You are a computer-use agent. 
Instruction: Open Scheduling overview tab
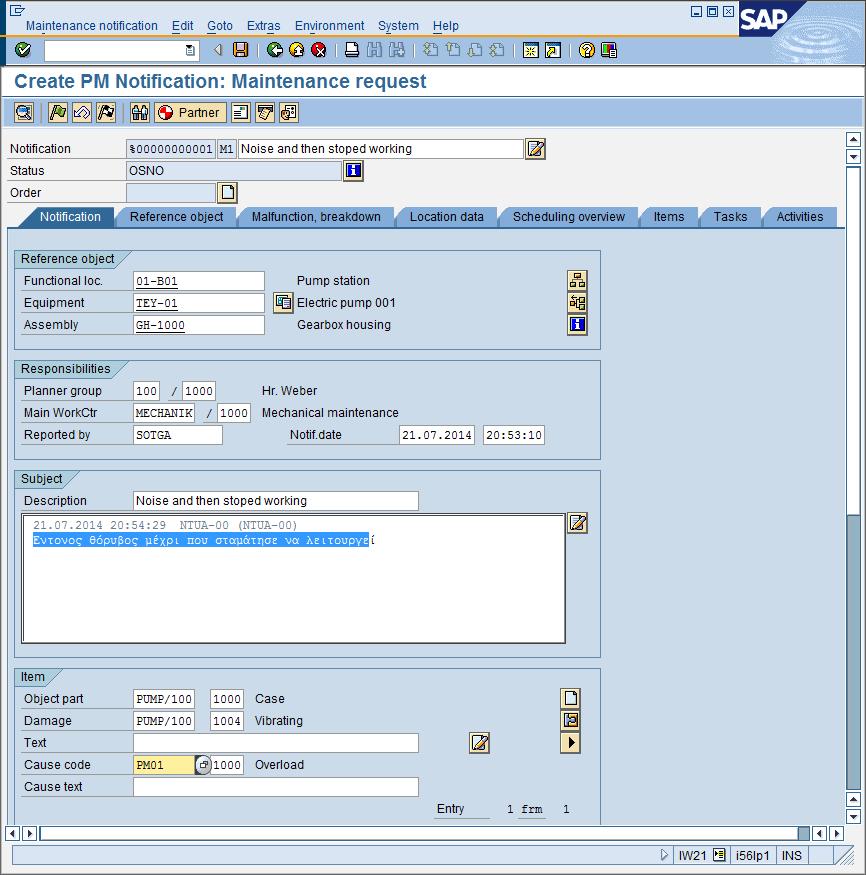(569, 217)
